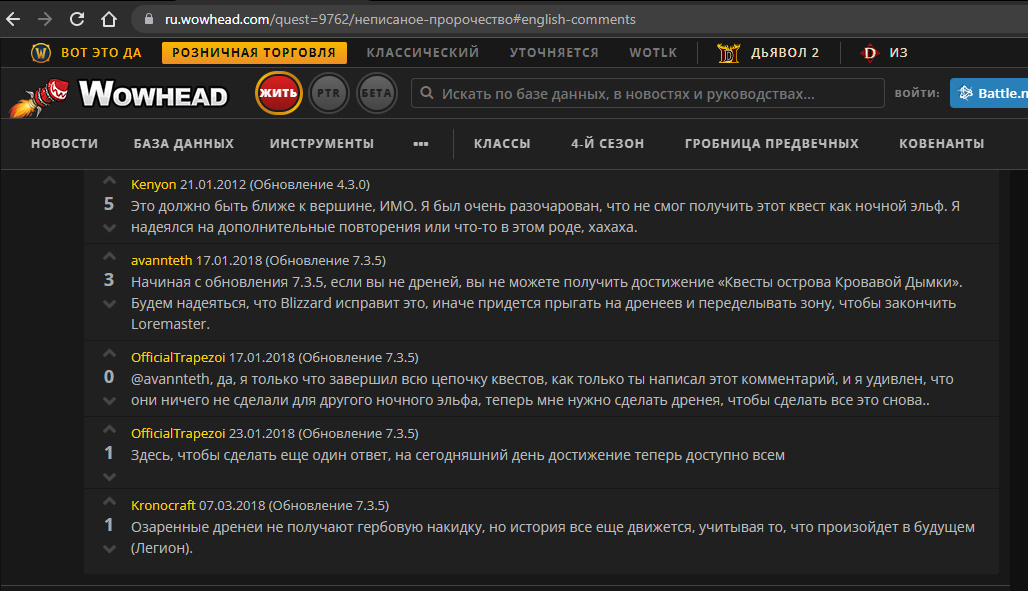Expand the Инструменты menu
The image size is (1028, 591).
[x=321, y=144]
